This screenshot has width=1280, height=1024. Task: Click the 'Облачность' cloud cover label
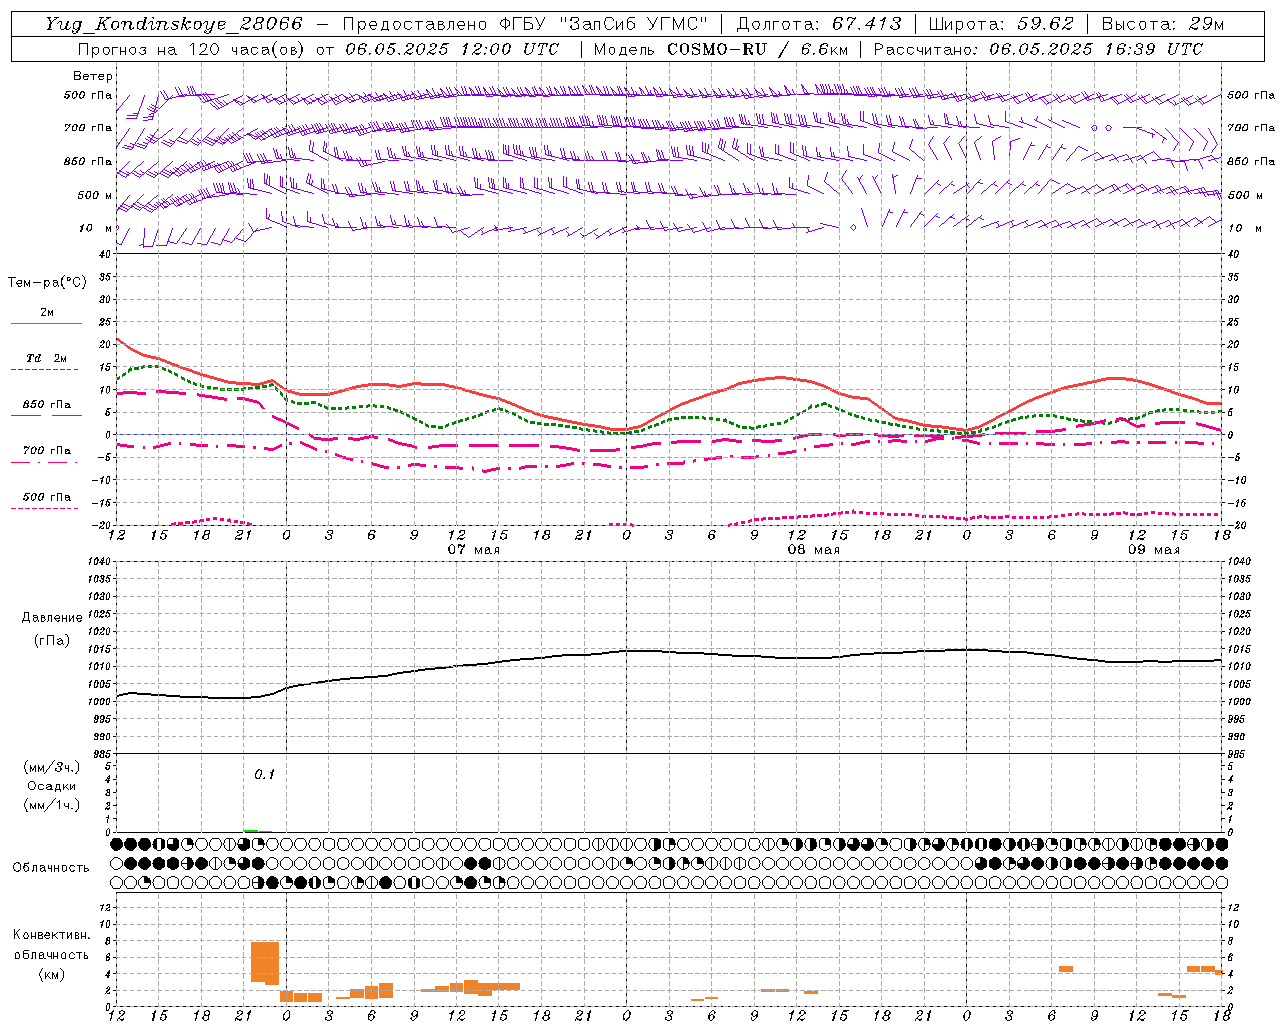(51, 867)
